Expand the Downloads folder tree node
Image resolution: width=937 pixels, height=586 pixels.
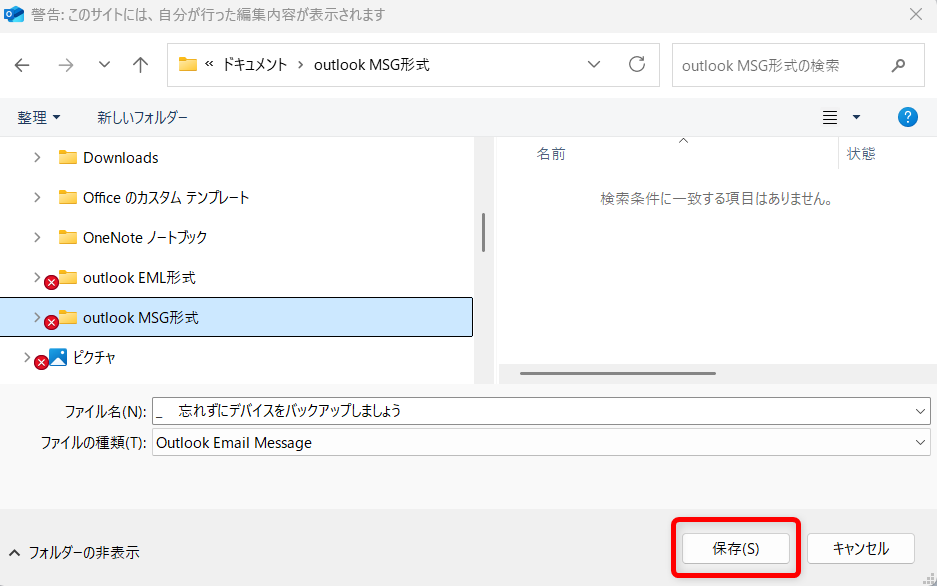point(37,157)
